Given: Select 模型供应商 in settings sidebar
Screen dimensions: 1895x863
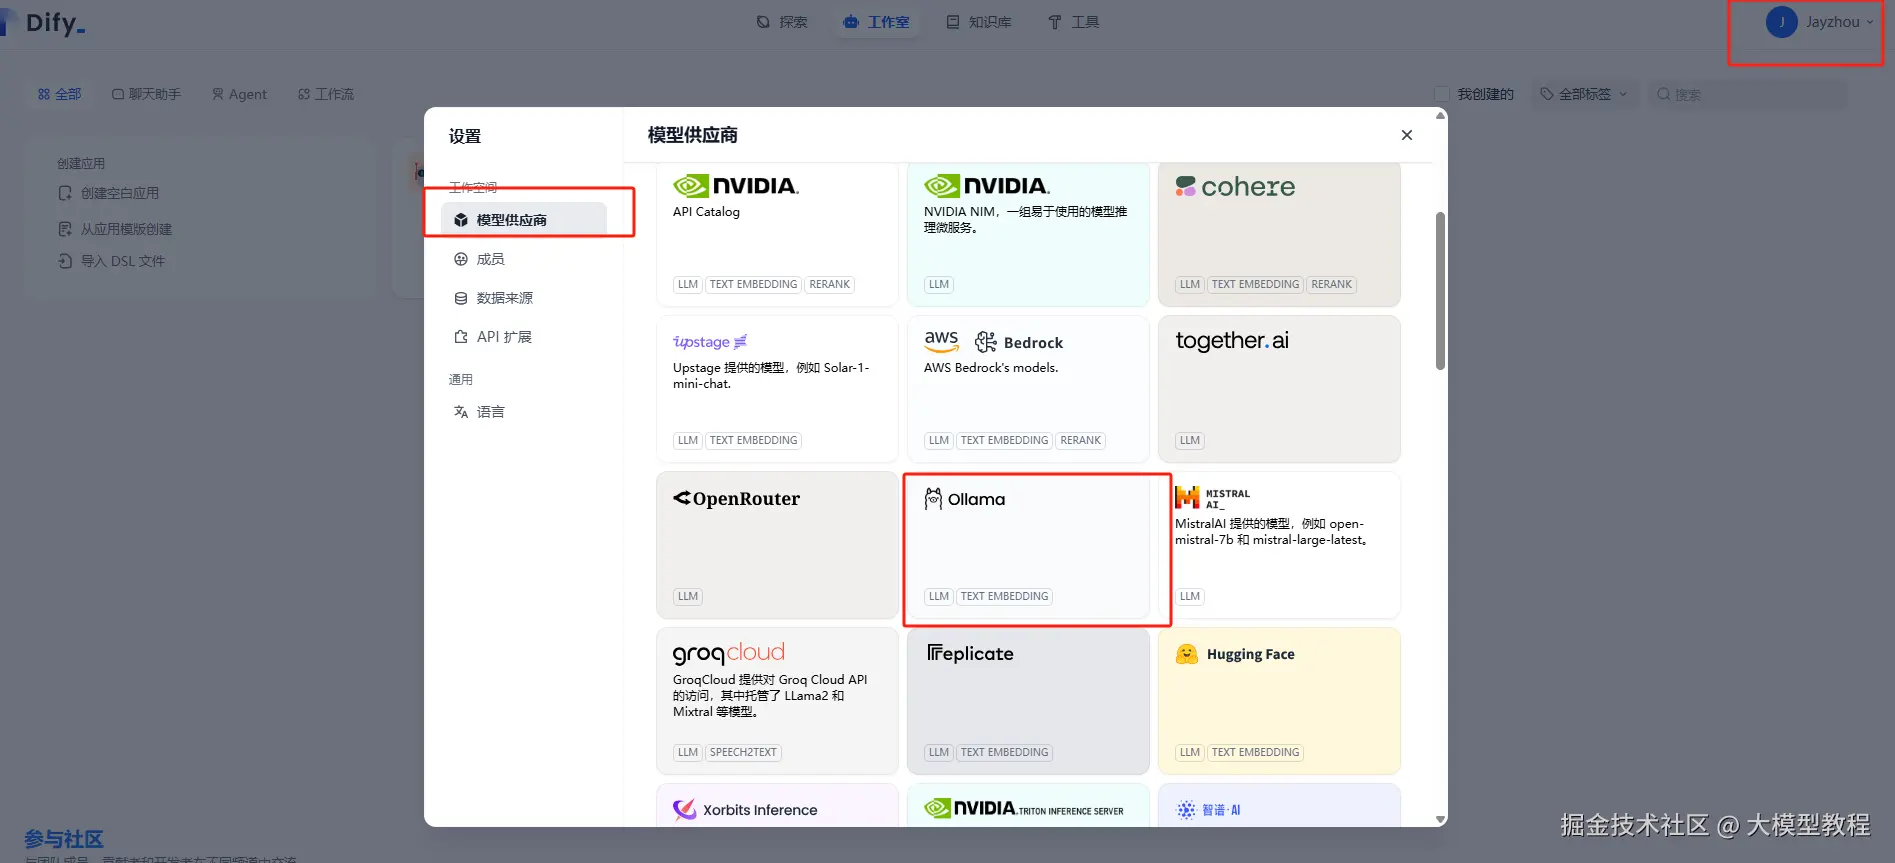Looking at the screenshot, I should tap(524, 220).
